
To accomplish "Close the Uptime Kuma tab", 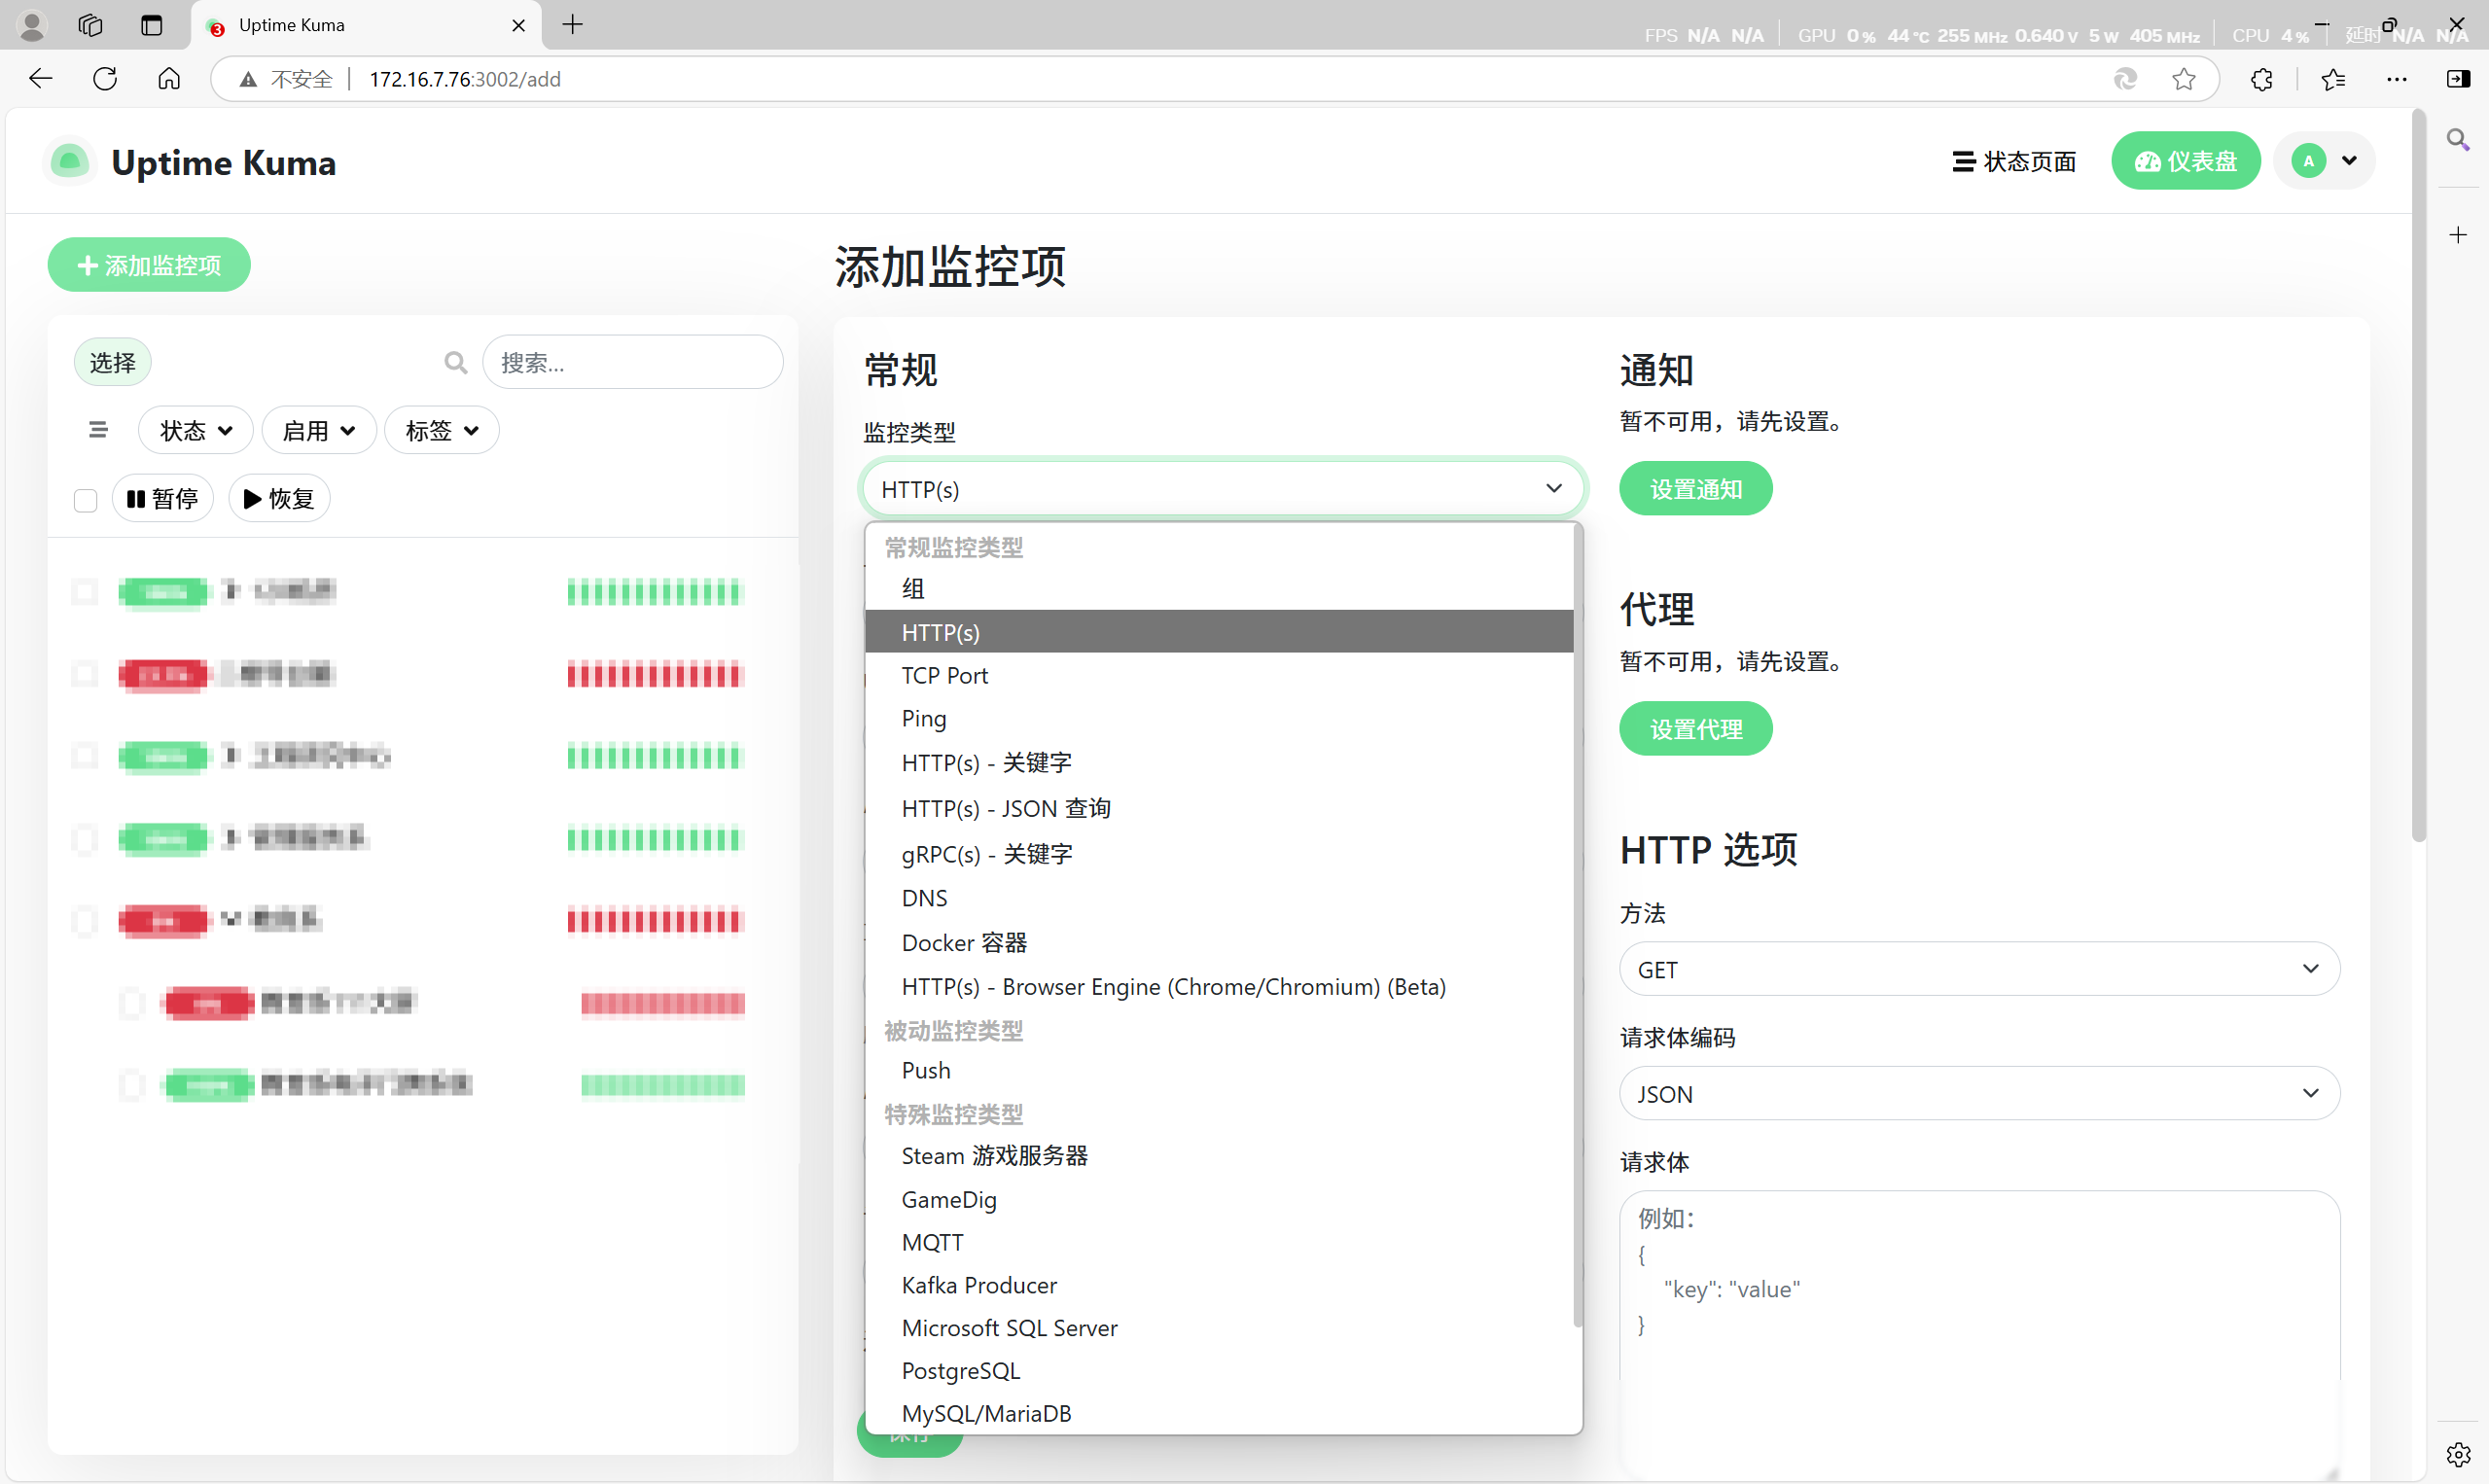I will tap(518, 26).
